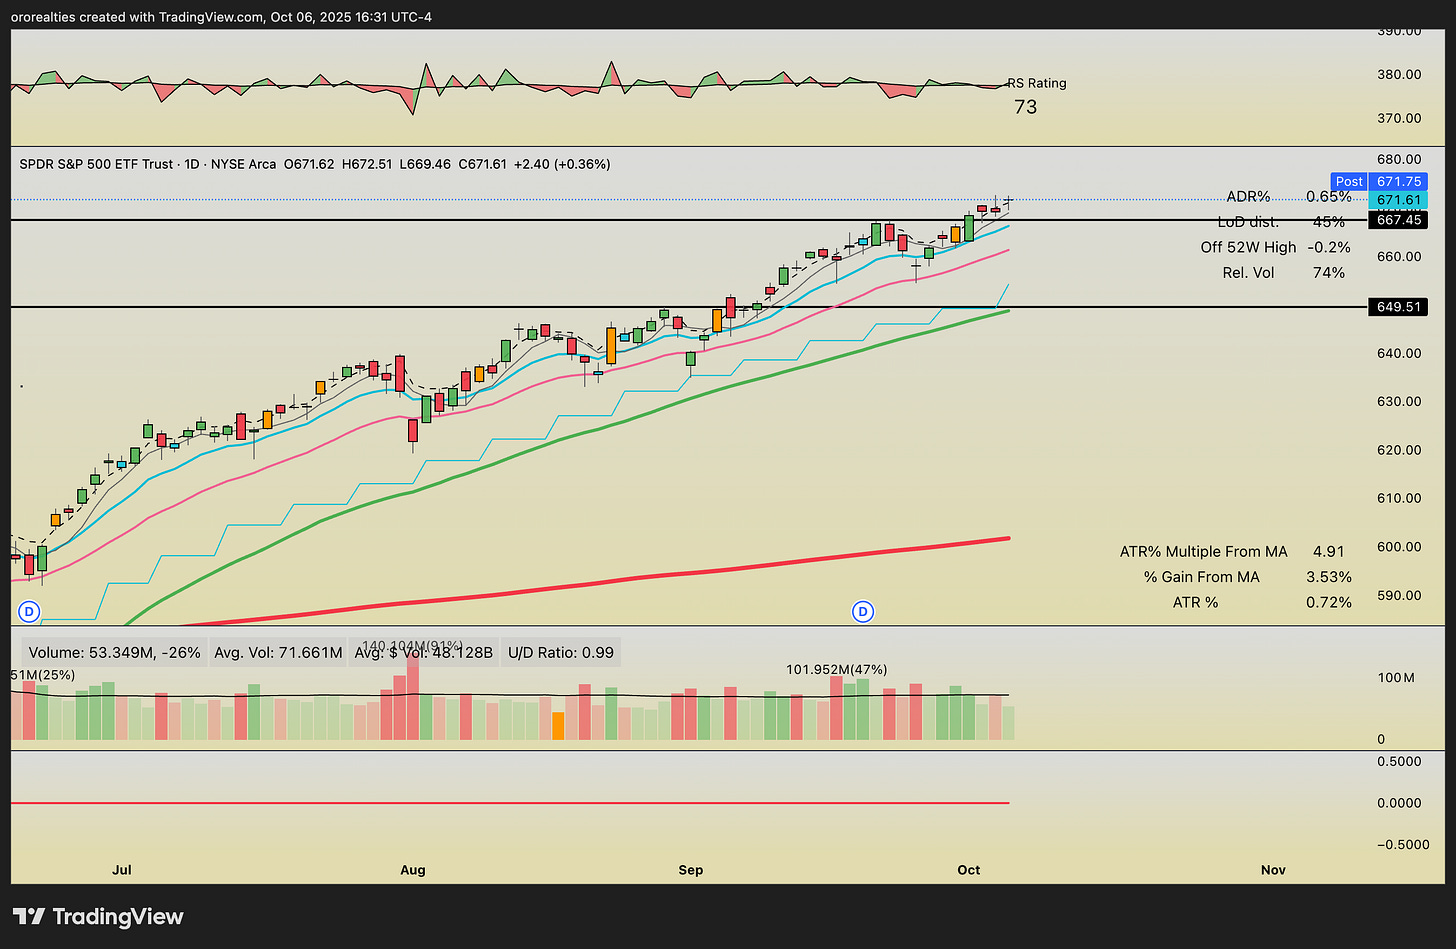Viewport: 1456px width, 949px height.
Task: Click the 0.0000 bottom pane axis label
Action: tap(1399, 803)
